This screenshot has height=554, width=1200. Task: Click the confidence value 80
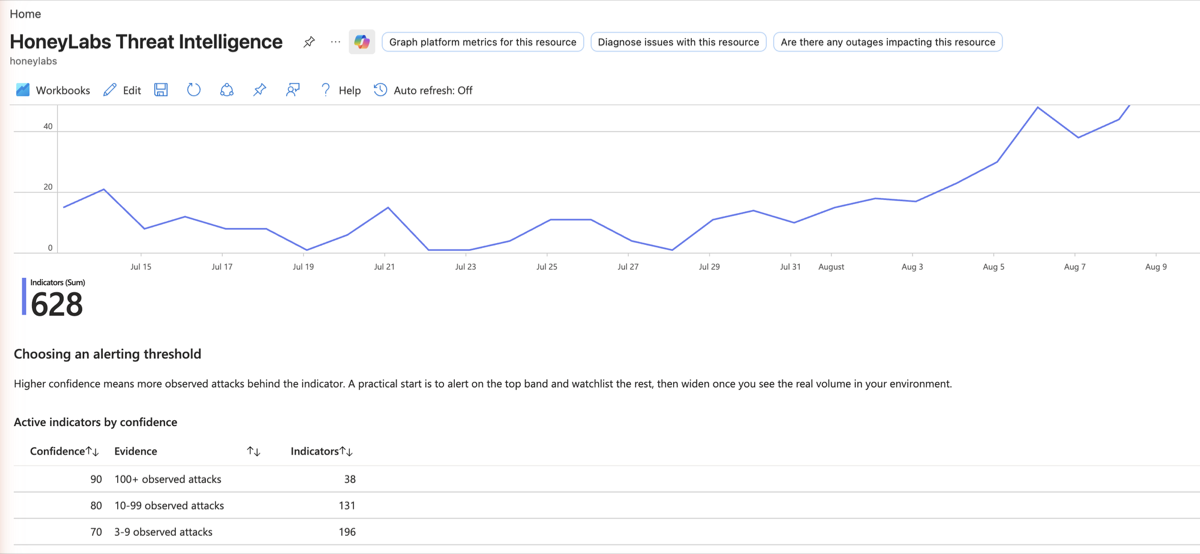coord(96,505)
